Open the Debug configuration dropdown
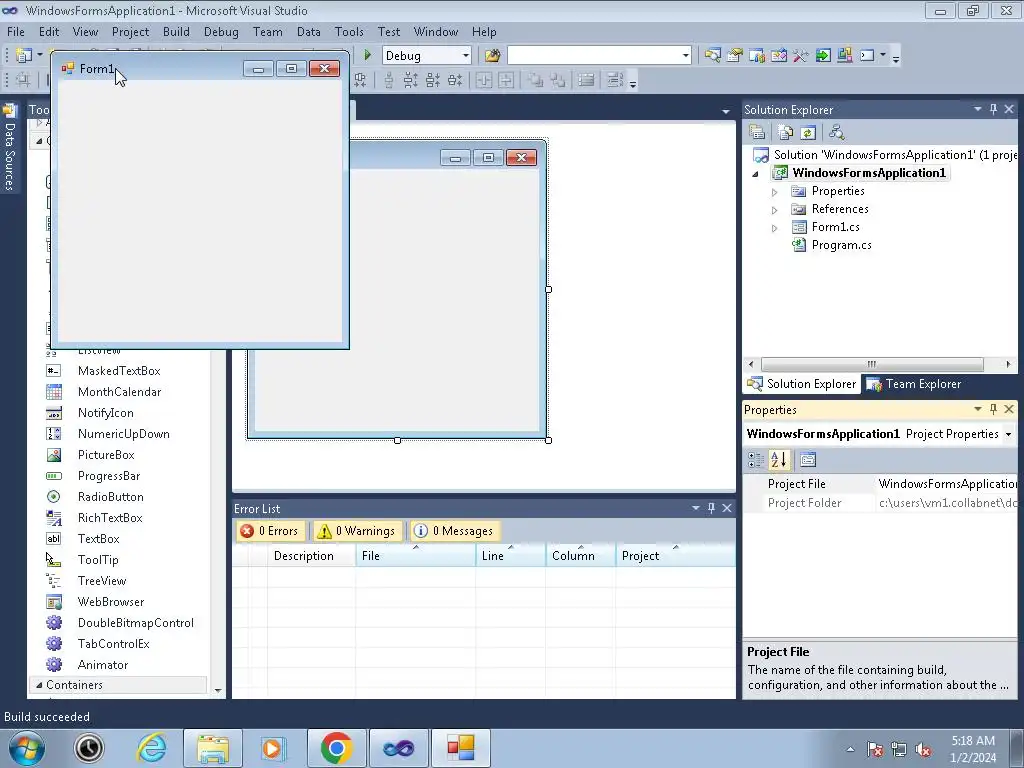 pyautogui.click(x=466, y=56)
